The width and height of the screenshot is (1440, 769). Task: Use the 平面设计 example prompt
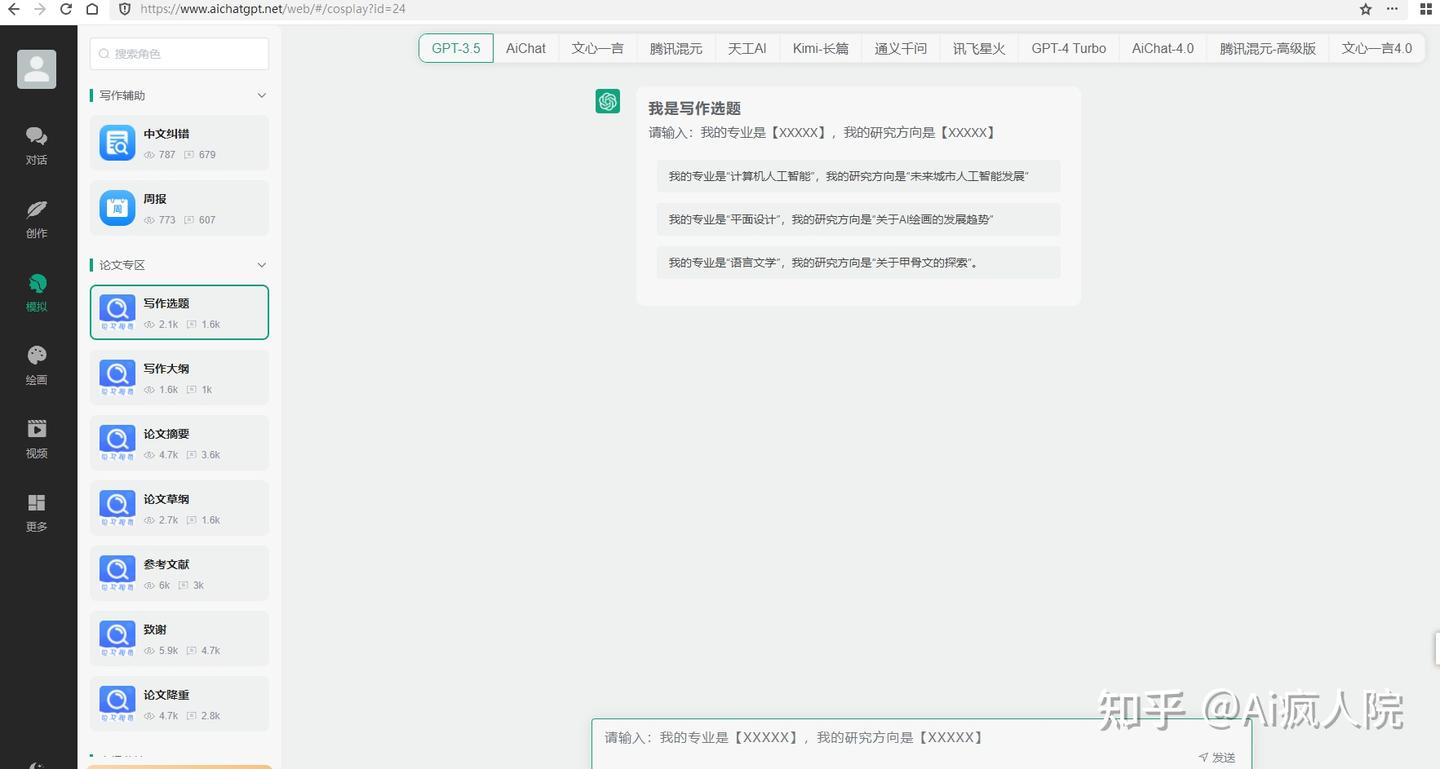(858, 219)
